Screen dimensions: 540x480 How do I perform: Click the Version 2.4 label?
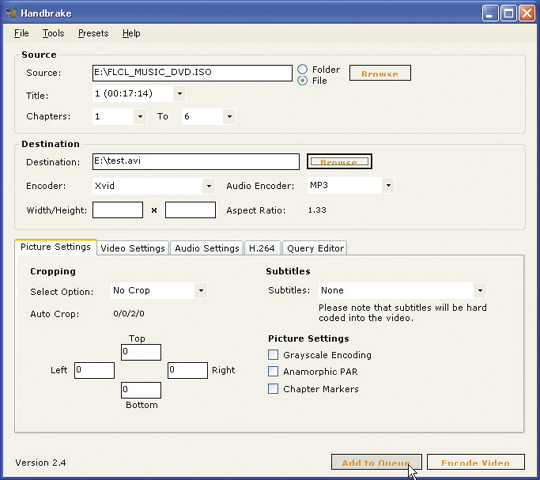[40, 462]
